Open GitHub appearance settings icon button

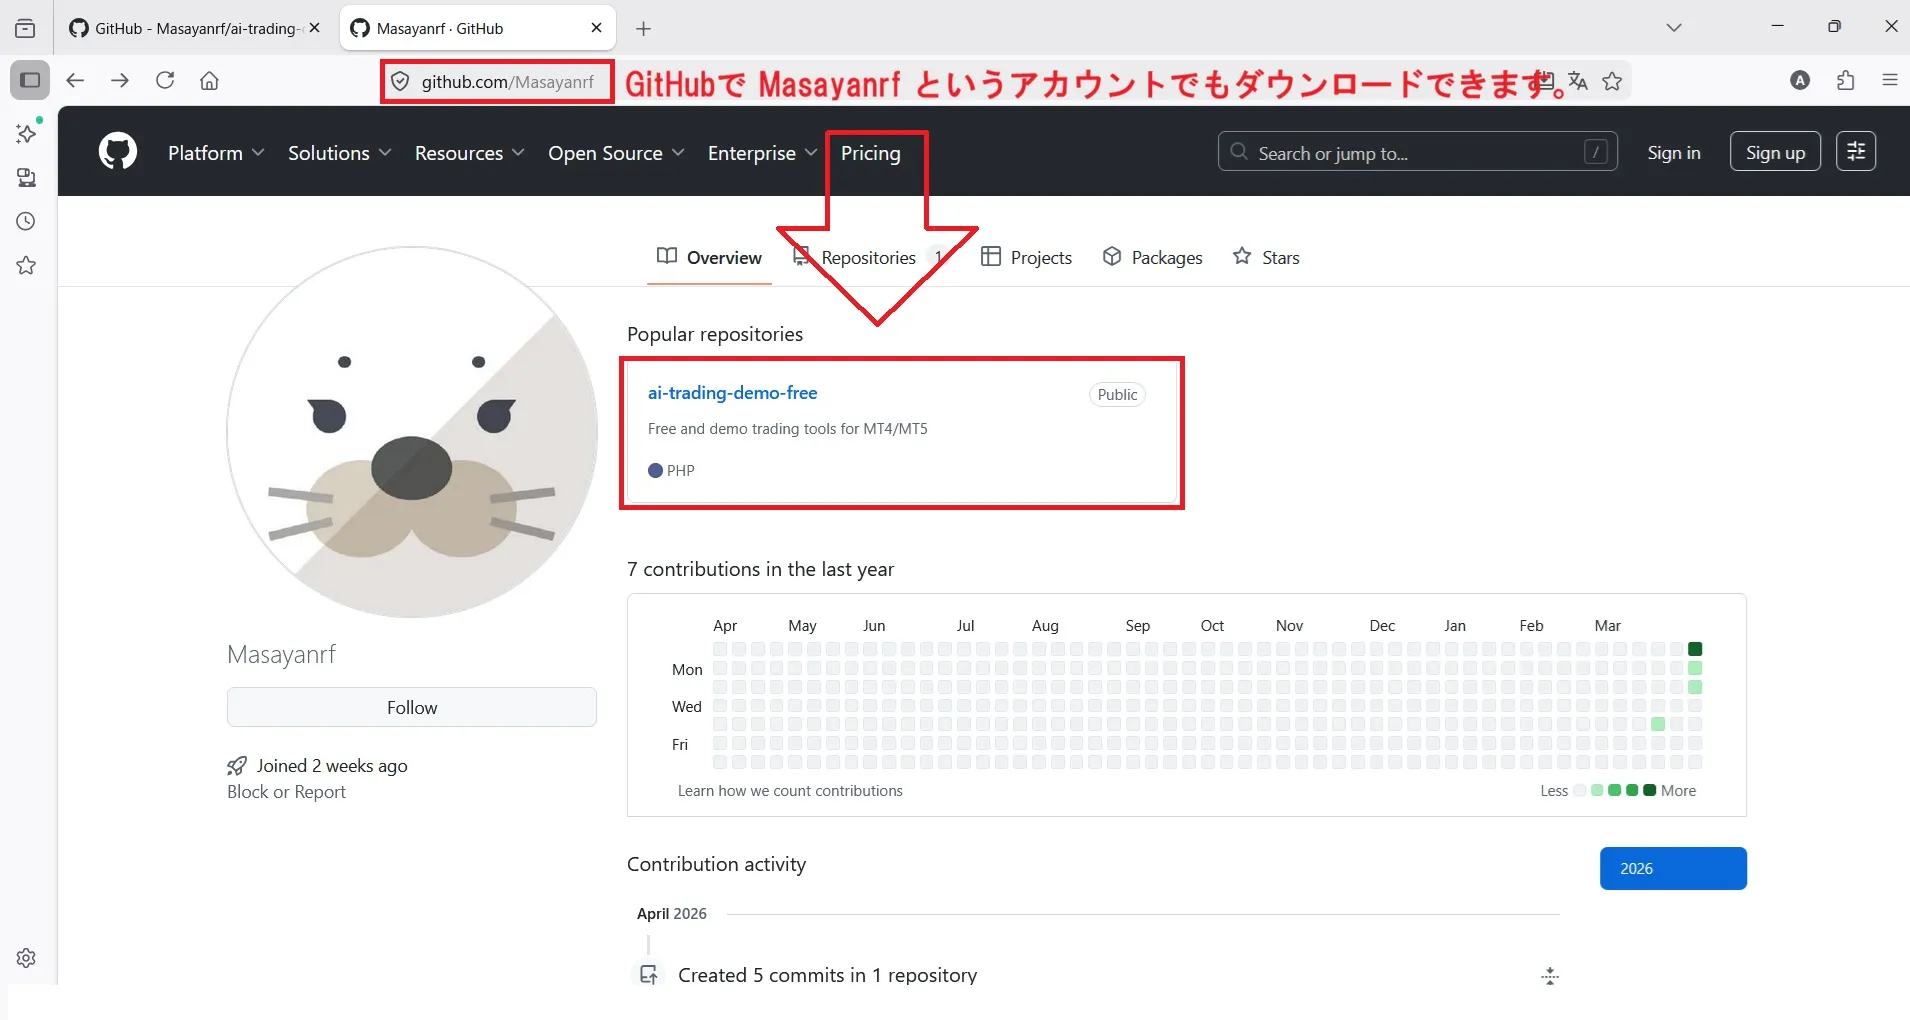pos(1856,152)
